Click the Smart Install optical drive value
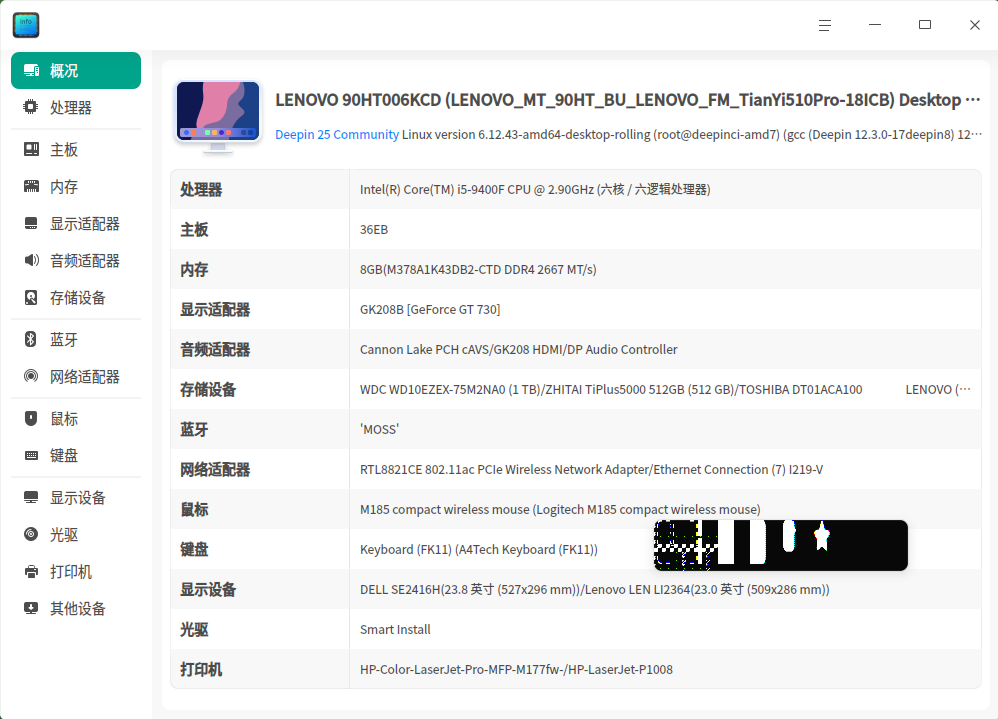 395,630
